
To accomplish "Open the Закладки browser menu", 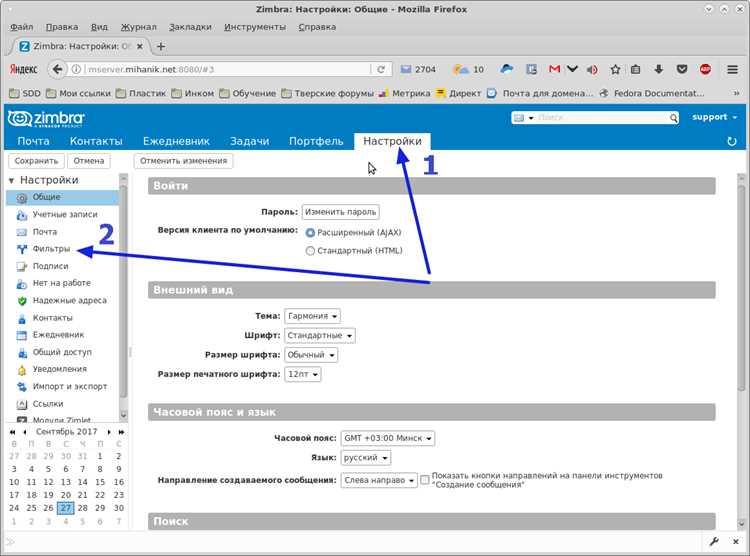I will point(190,27).
